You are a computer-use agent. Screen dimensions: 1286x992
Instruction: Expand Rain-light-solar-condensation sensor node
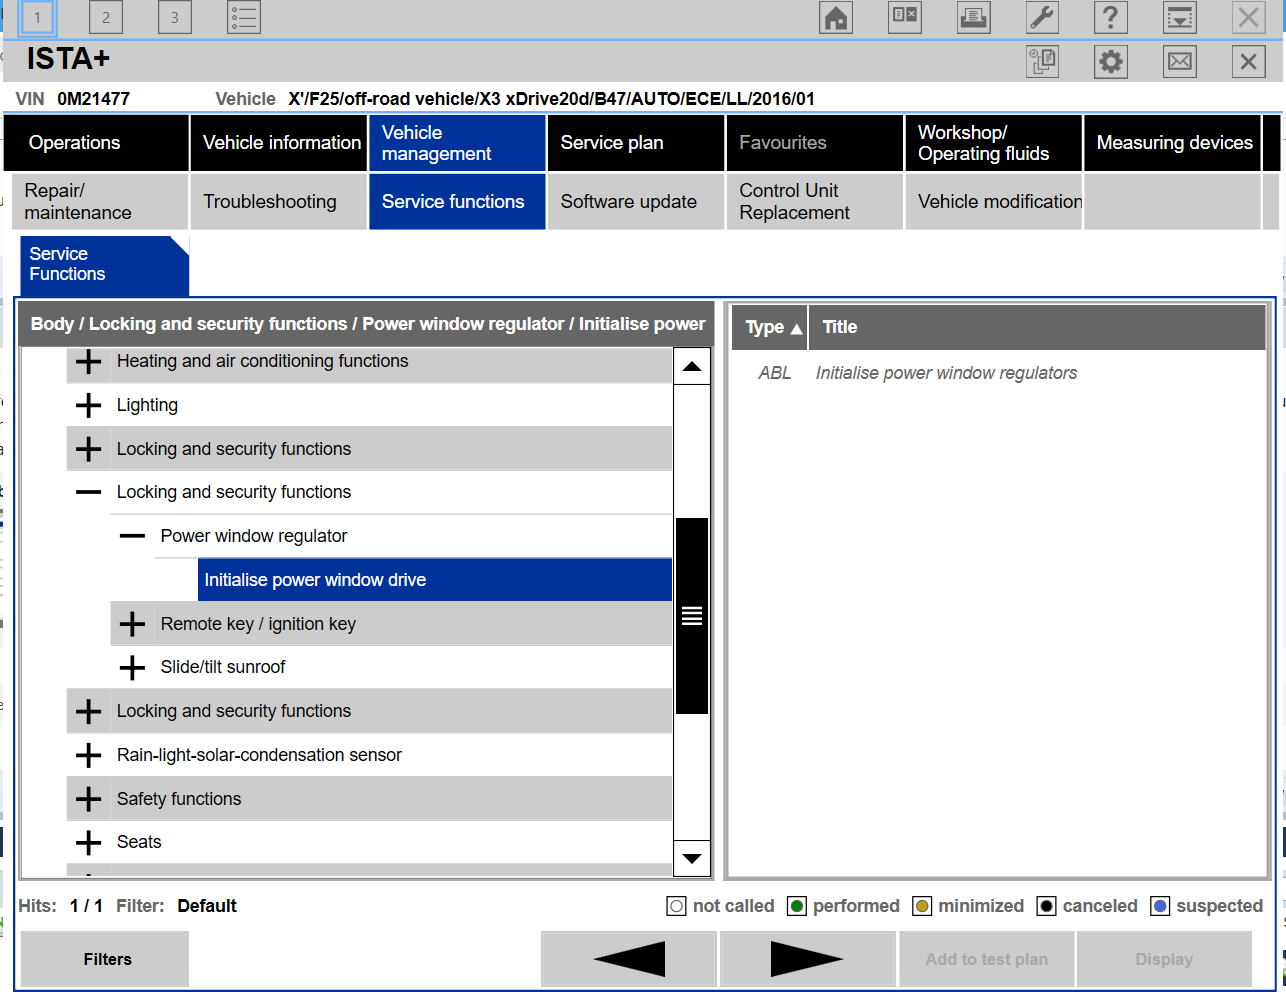click(89, 755)
